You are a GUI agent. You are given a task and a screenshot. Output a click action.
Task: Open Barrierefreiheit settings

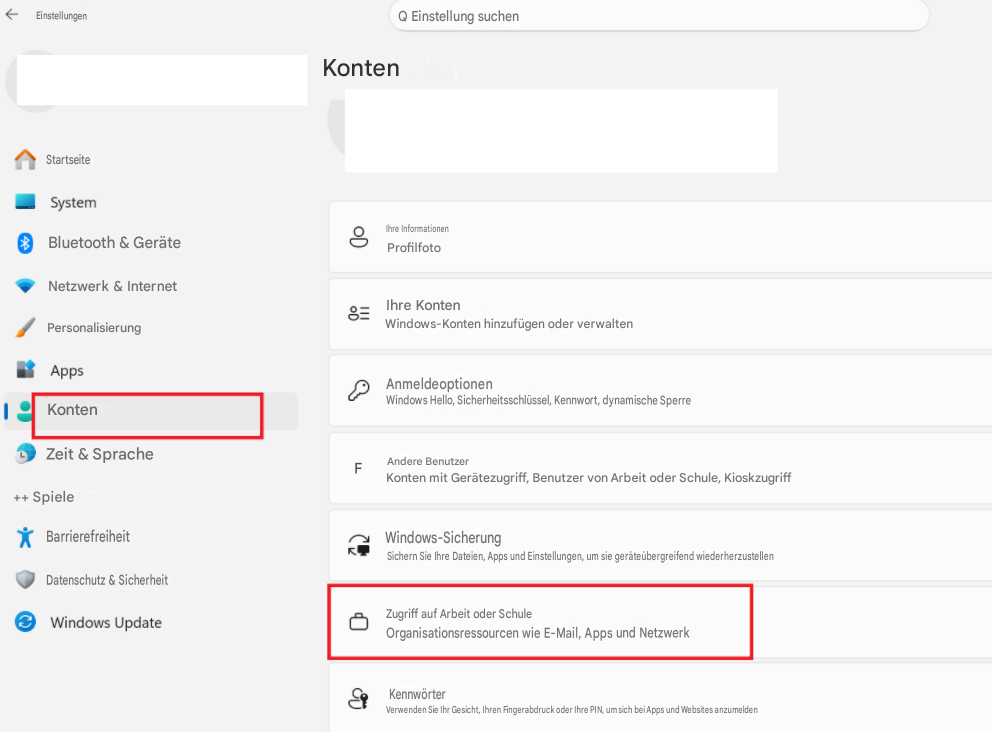[x=151, y=537]
